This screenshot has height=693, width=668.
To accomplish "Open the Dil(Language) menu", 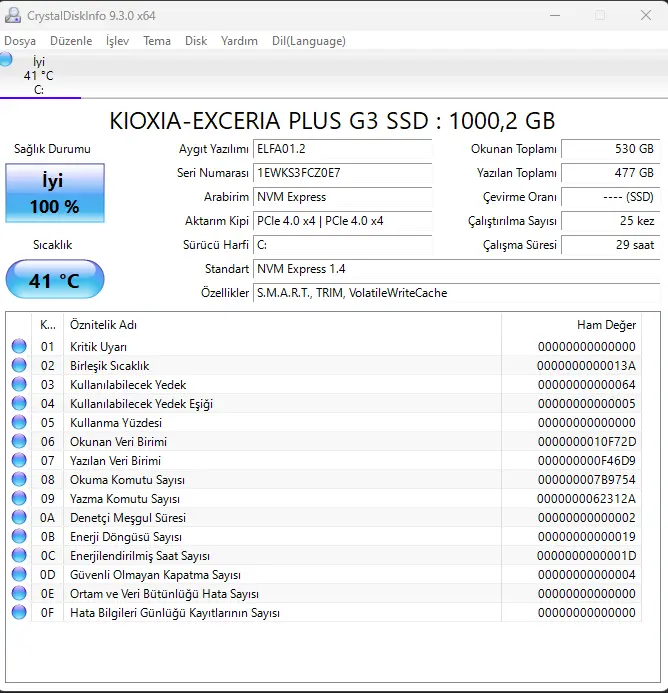I will pyautogui.click(x=309, y=41).
